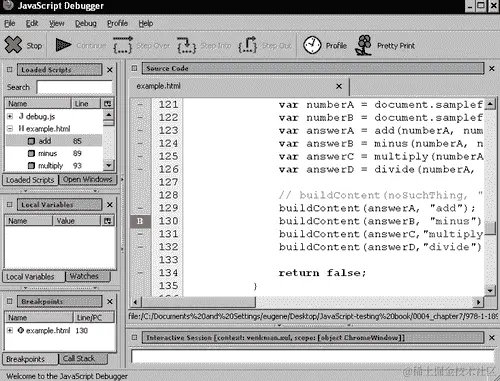Image resolution: width=500 pixels, height=381 pixels.
Task: Close the Interactive Session panel
Action: tap(491, 338)
